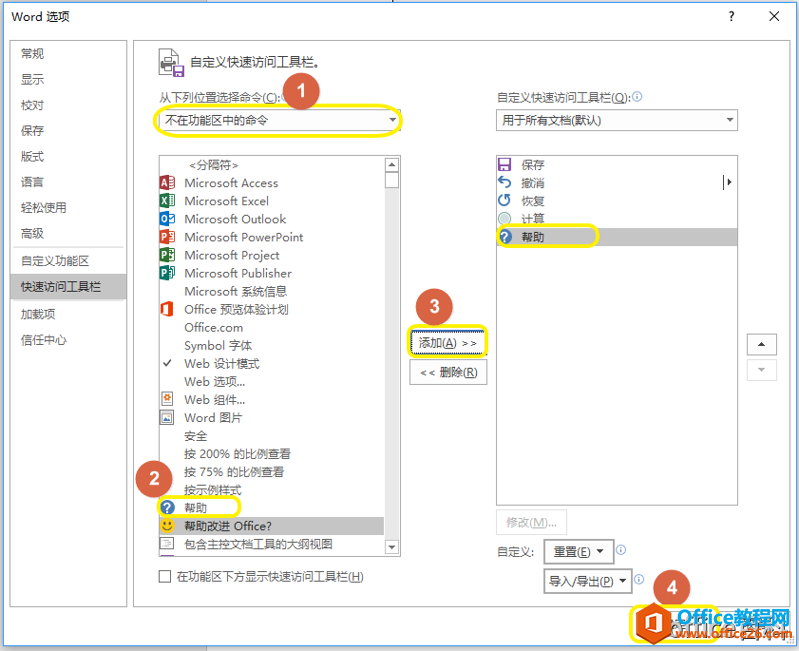Select Symbol 字体 in the command list
Screen dimensions: 799x651
pyautogui.click(x=271, y=345)
